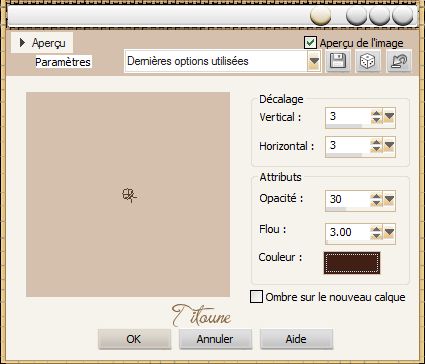
Task: Open help with the Aide button
Action: click(x=296, y=339)
